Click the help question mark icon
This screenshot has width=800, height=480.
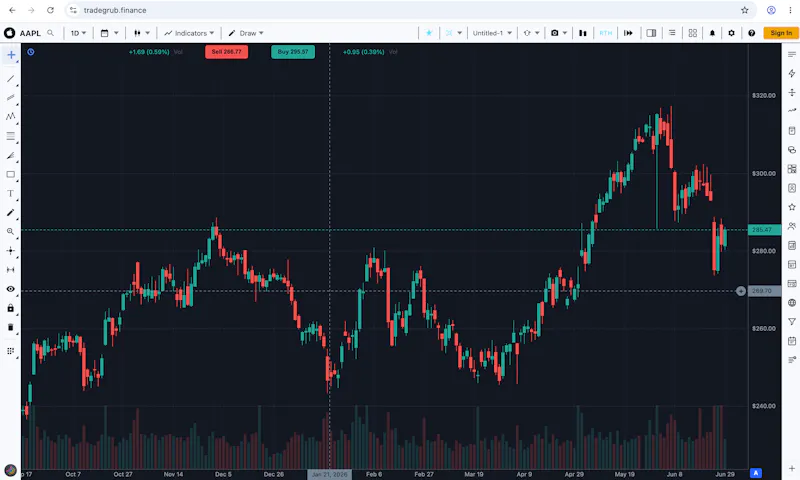point(752,33)
